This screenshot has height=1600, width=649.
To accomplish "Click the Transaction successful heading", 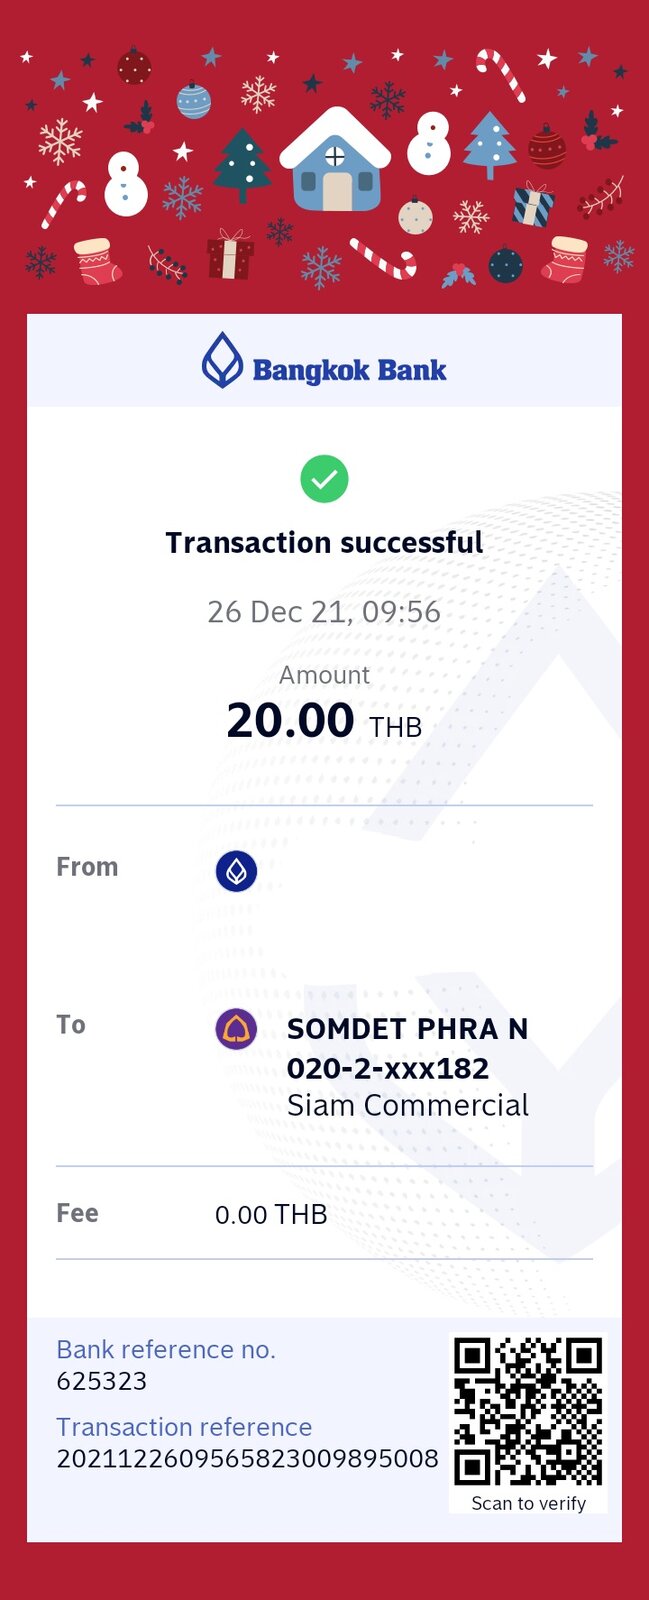I will click(324, 542).
